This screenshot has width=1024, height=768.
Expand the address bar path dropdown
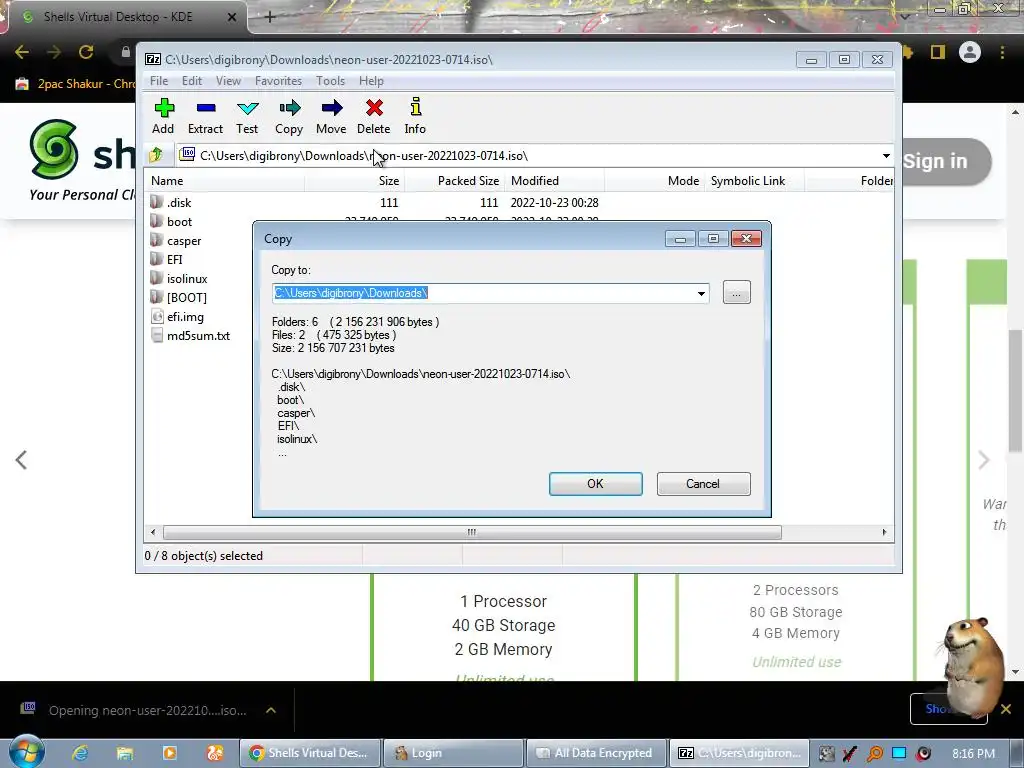coord(886,155)
